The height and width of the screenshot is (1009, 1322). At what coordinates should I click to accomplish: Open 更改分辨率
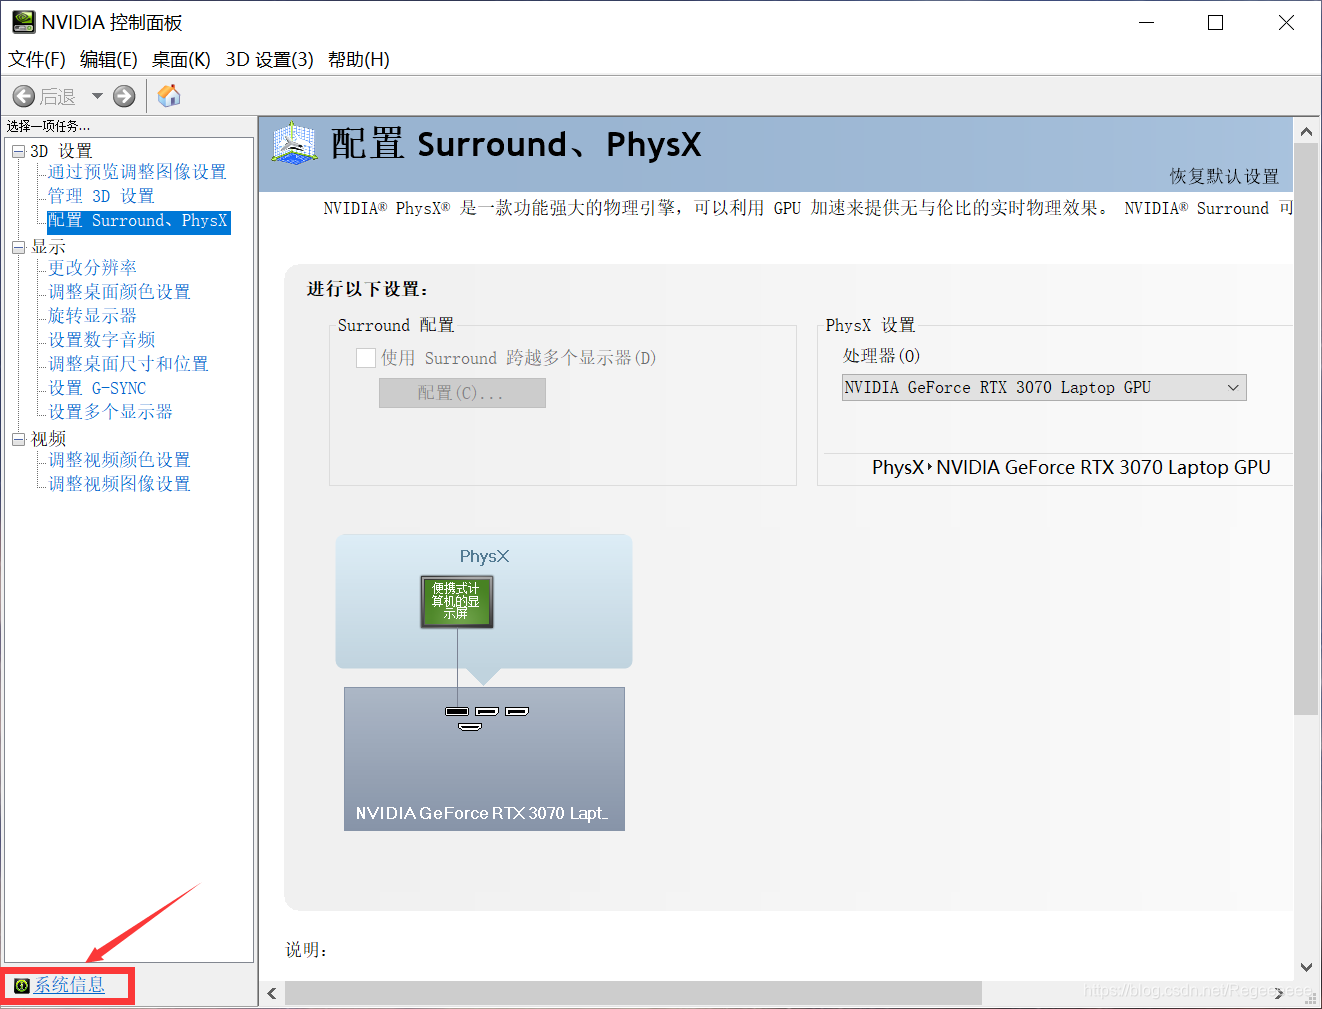(93, 268)
